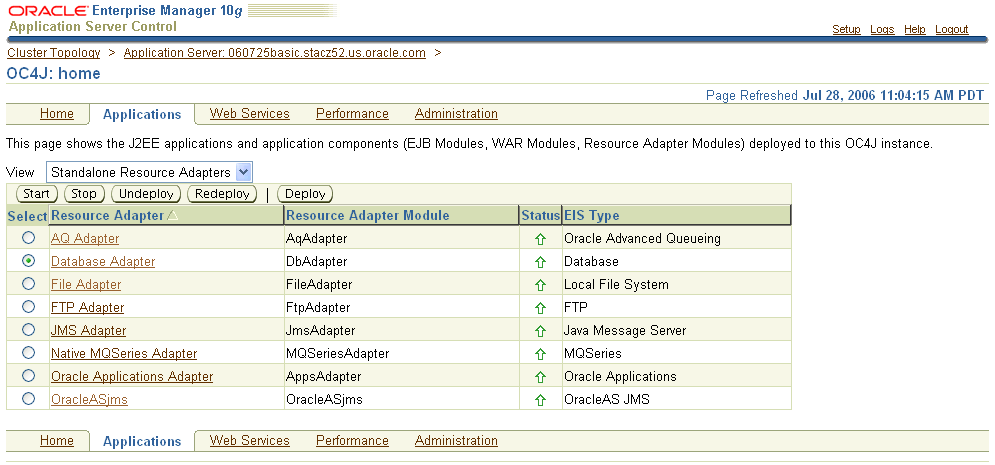
Task: Open the Native MQSeries Adapter link
Action: [124, 353]
